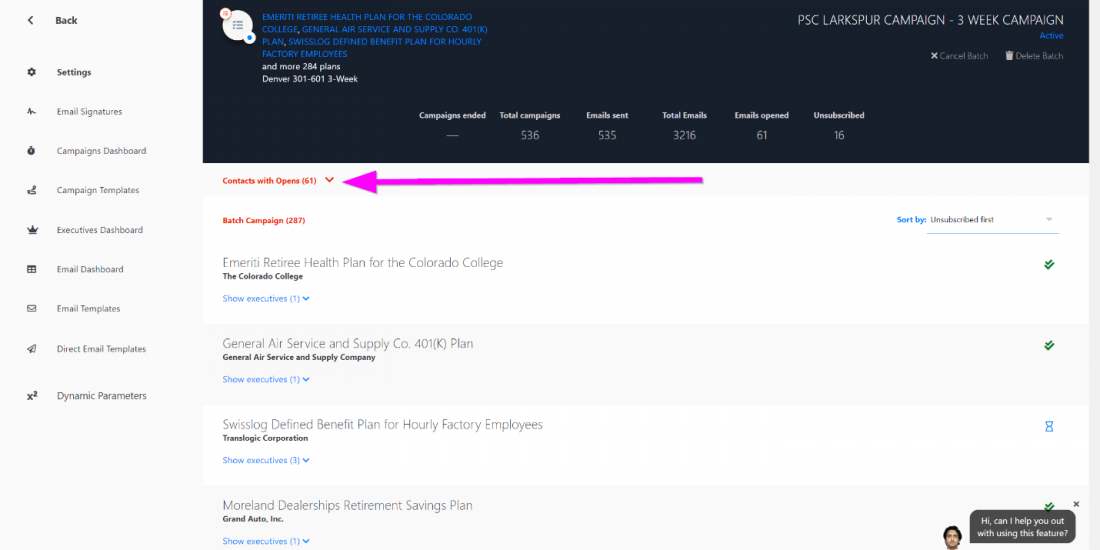The width and height of the screenshot is (1100, 550).
Task: Click the Executives Dashboard crown icon
Action: pyautogui.click(x=32, y=230)
